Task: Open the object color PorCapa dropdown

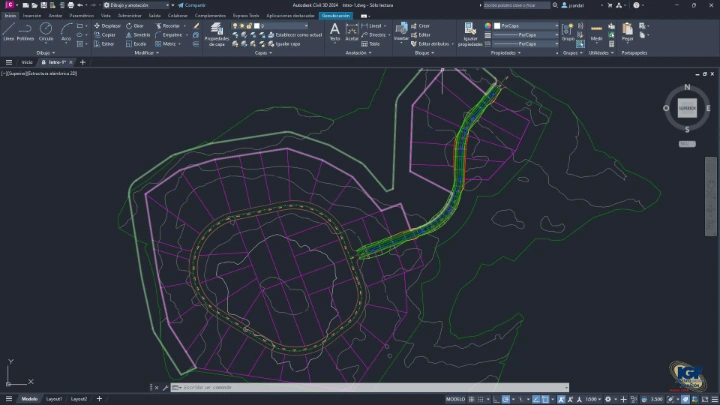Action: (526, 26)
